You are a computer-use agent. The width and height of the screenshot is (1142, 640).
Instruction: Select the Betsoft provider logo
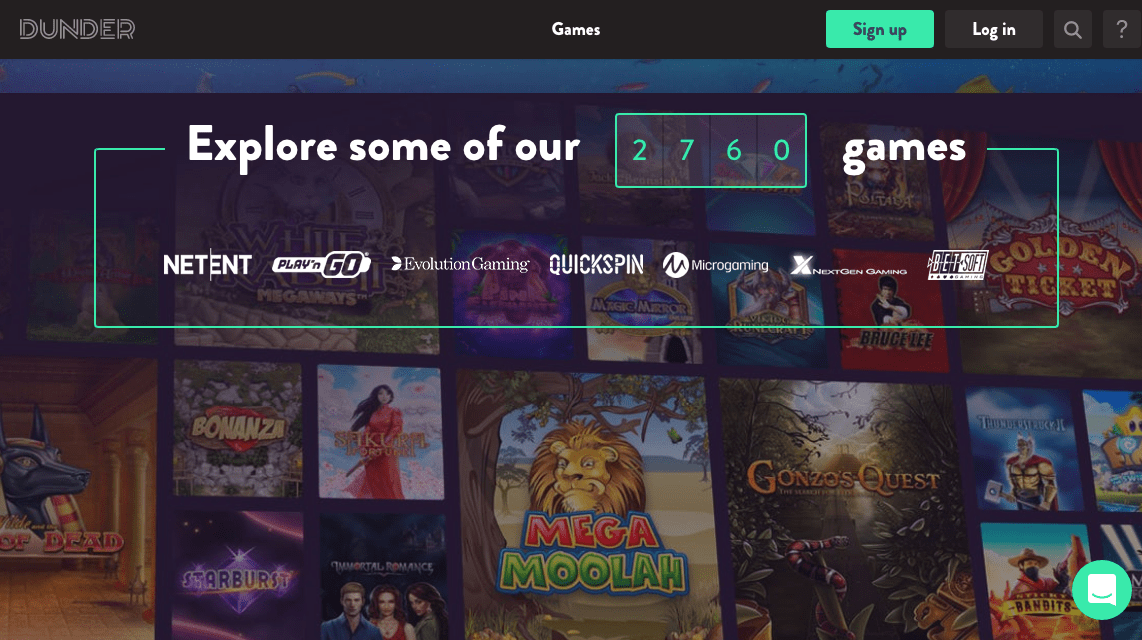[x=958, y=265]
